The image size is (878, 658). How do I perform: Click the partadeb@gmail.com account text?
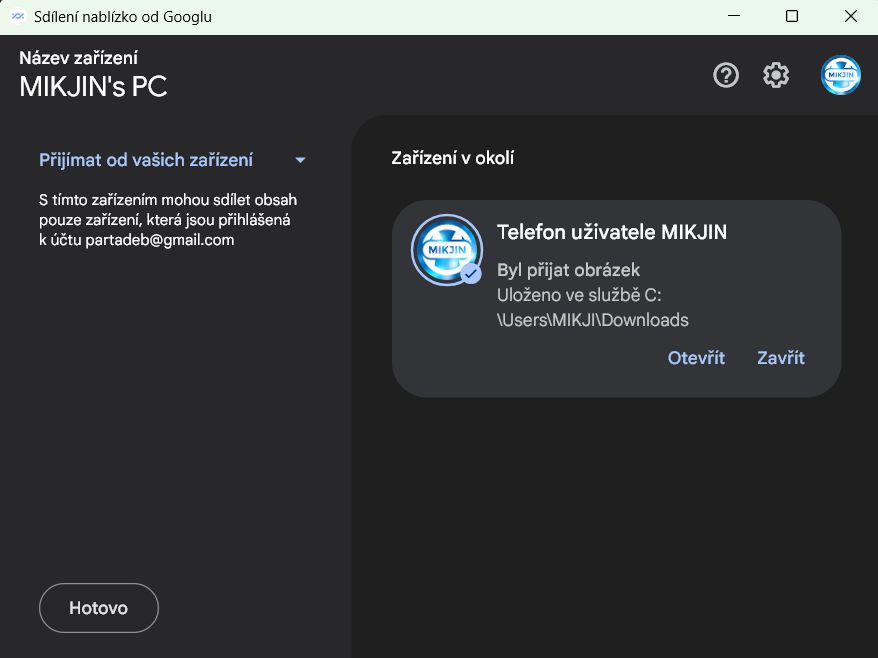point(160,240)
